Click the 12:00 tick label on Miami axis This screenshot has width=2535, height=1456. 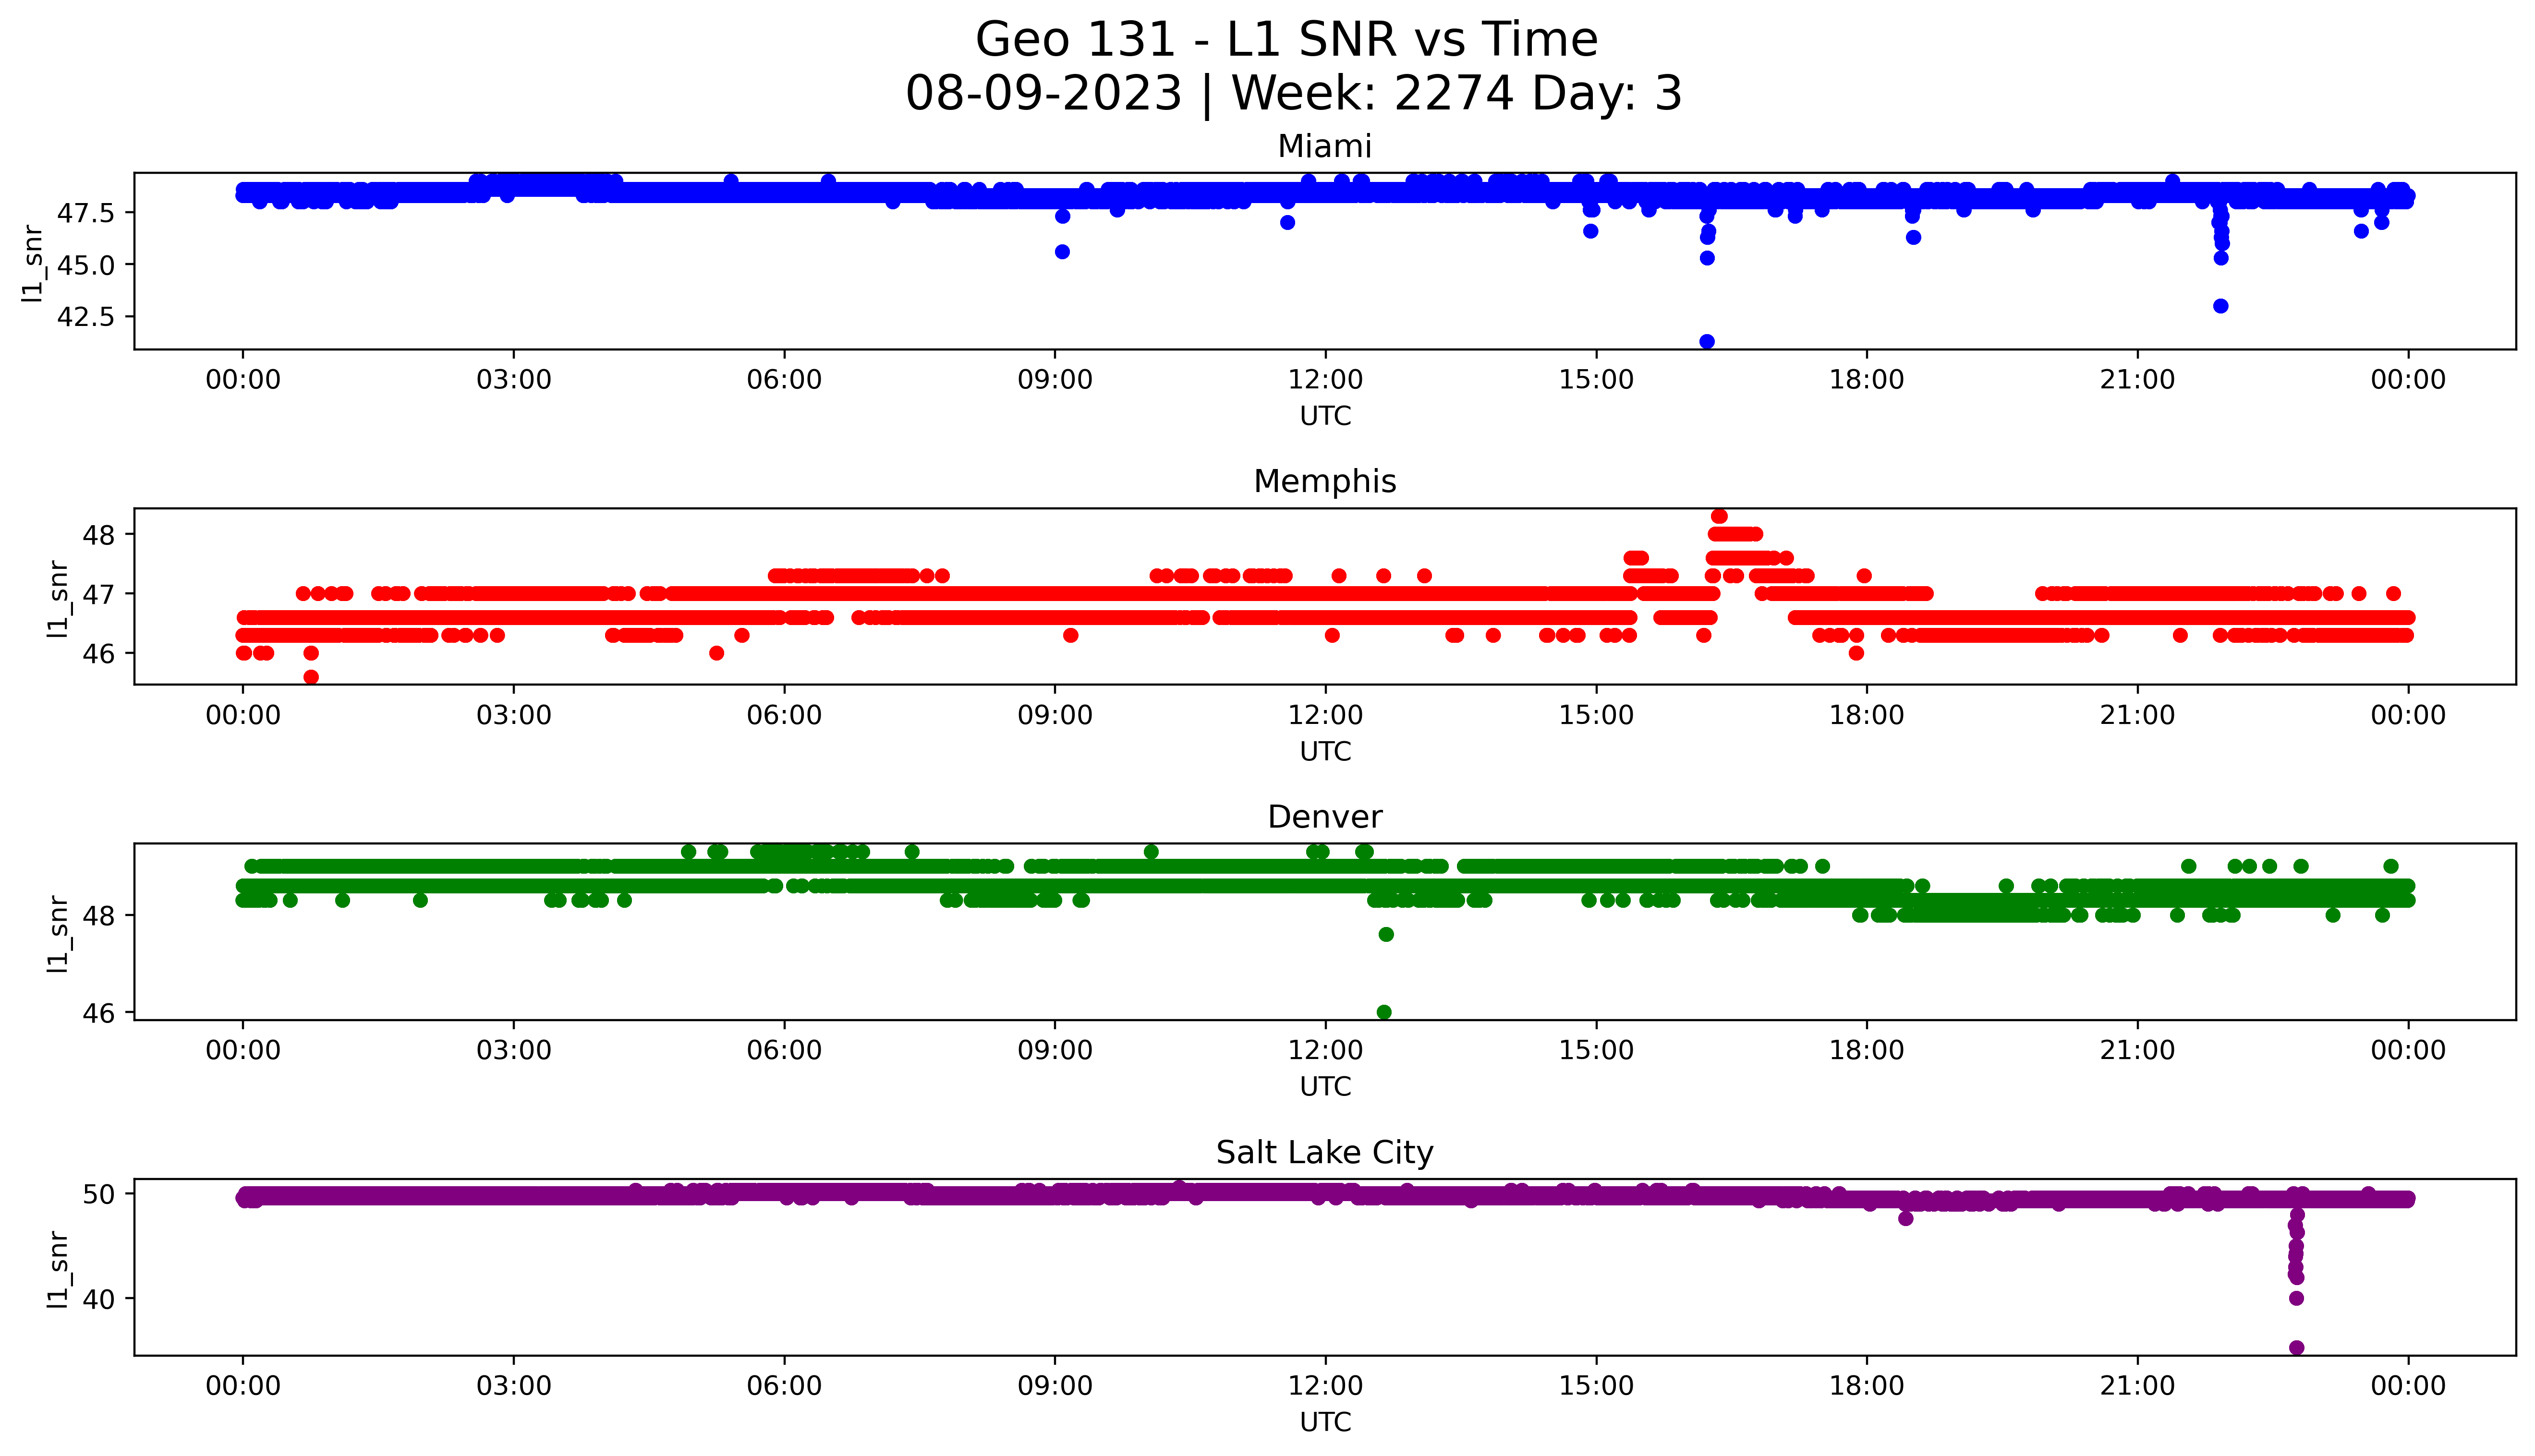[x=1326, y=380]
